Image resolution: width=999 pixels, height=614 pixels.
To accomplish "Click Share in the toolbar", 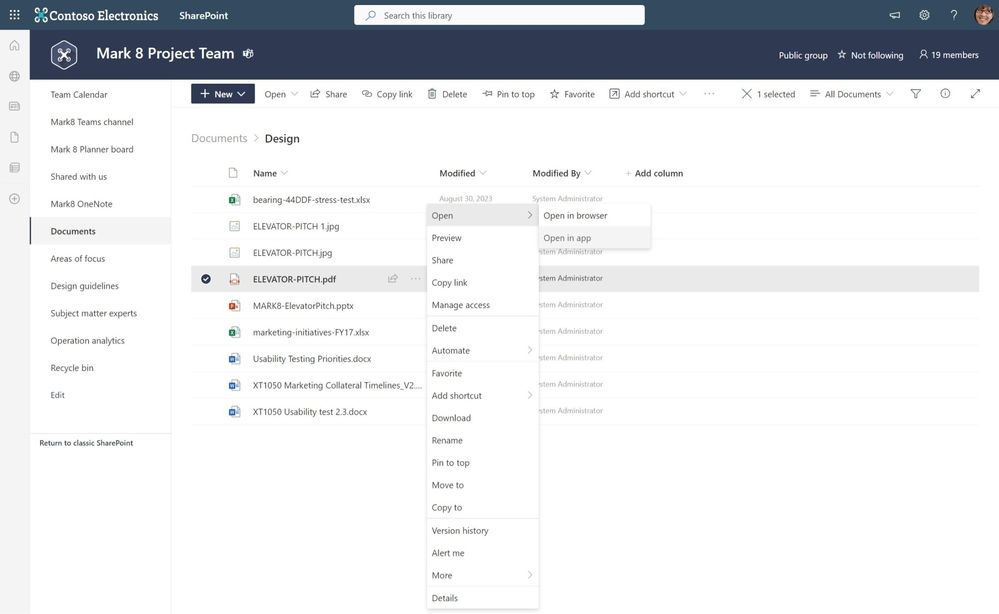I will tap(329, 94).
